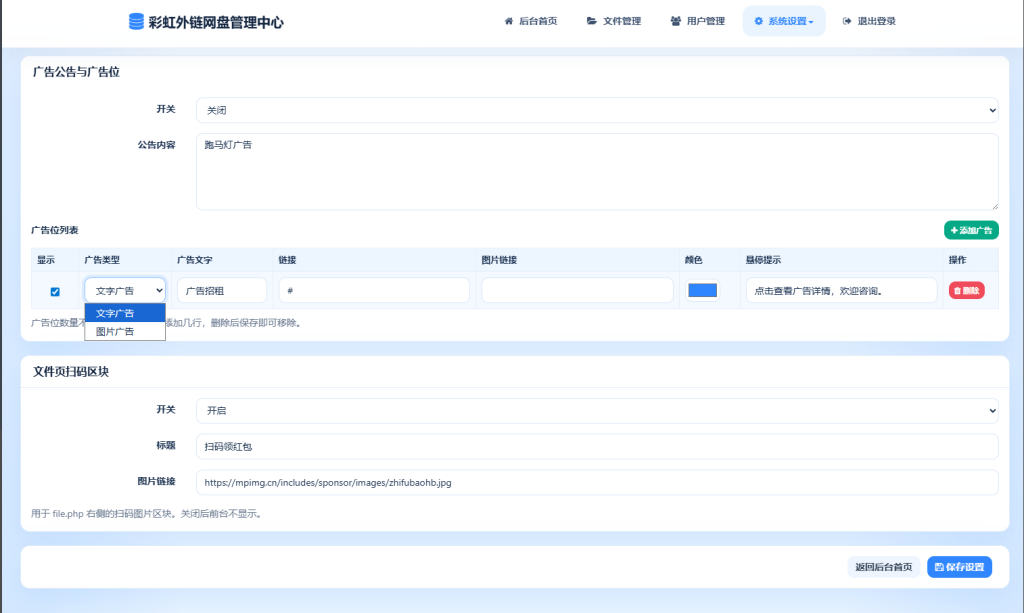
Task: Untick the 显示 checkbox in ad row
Action: coord(55,292)
